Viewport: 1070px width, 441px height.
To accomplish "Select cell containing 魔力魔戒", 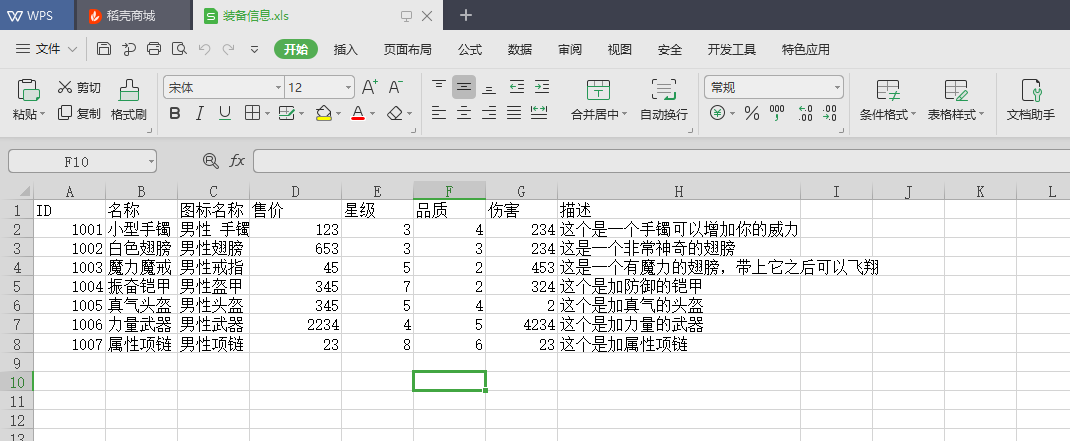I will [x=141, y=267].
